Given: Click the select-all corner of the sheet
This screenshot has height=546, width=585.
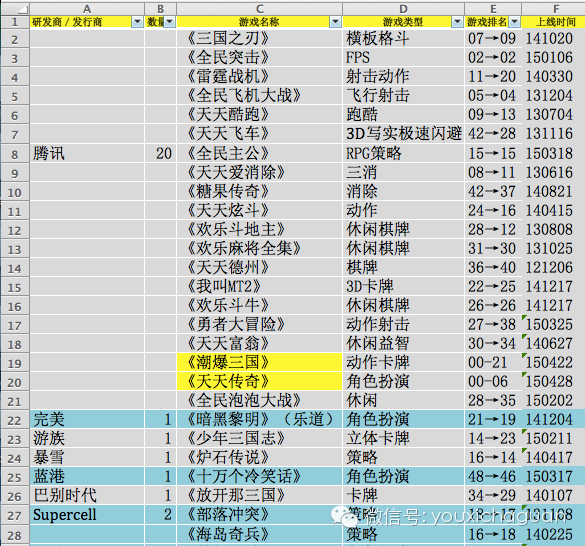Looking at the screenshot, I should [15, 9].
